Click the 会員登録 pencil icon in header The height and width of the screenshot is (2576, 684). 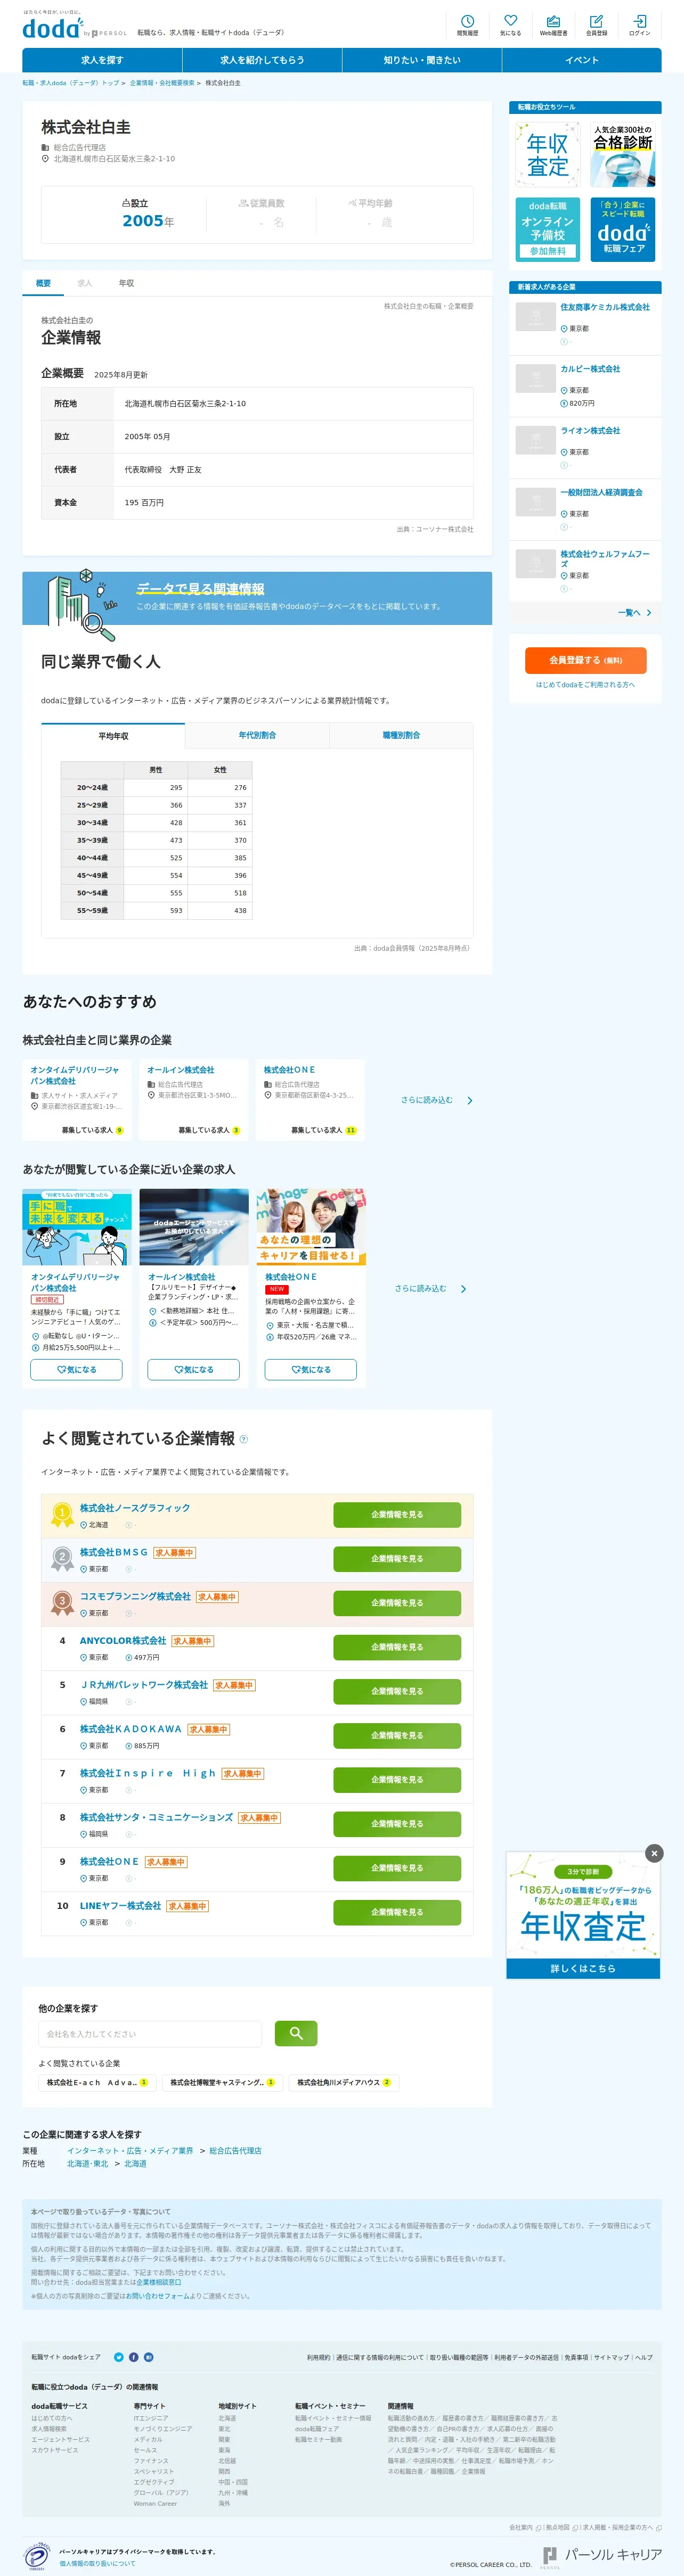pos(596,25)
